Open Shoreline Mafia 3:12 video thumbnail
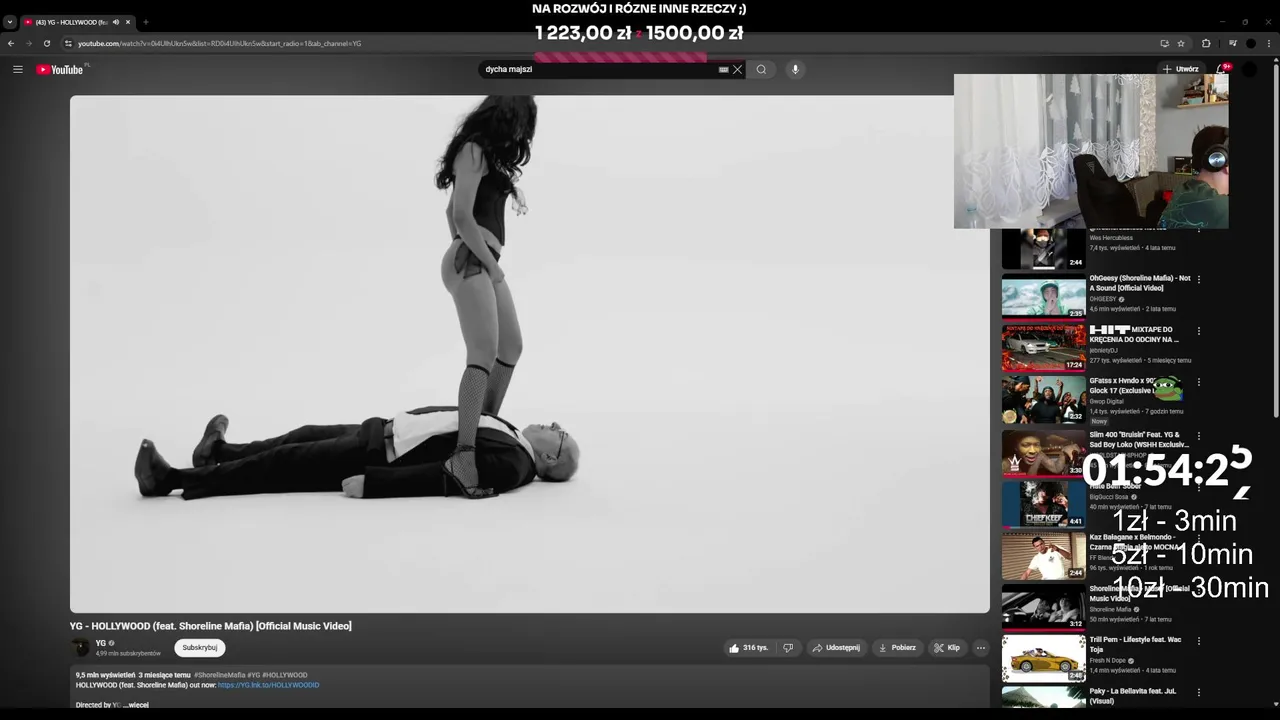1280x720 pixels. pyautogui.click(x=1043, y=607)
